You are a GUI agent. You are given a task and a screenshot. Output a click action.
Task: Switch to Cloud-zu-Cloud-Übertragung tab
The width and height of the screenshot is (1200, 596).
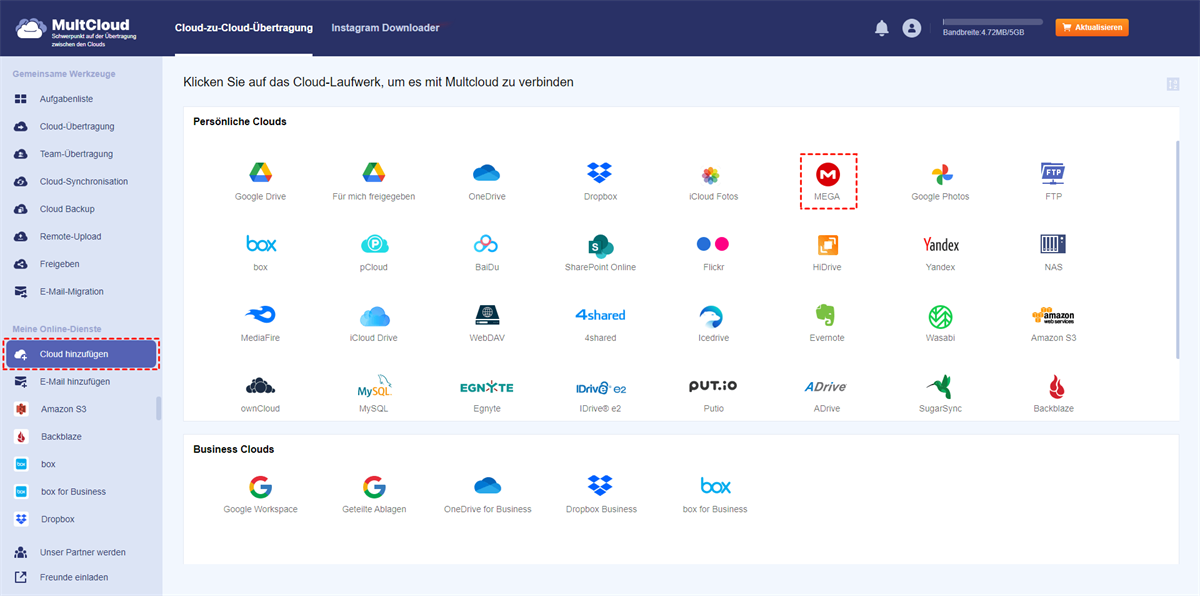coord(243,28)
